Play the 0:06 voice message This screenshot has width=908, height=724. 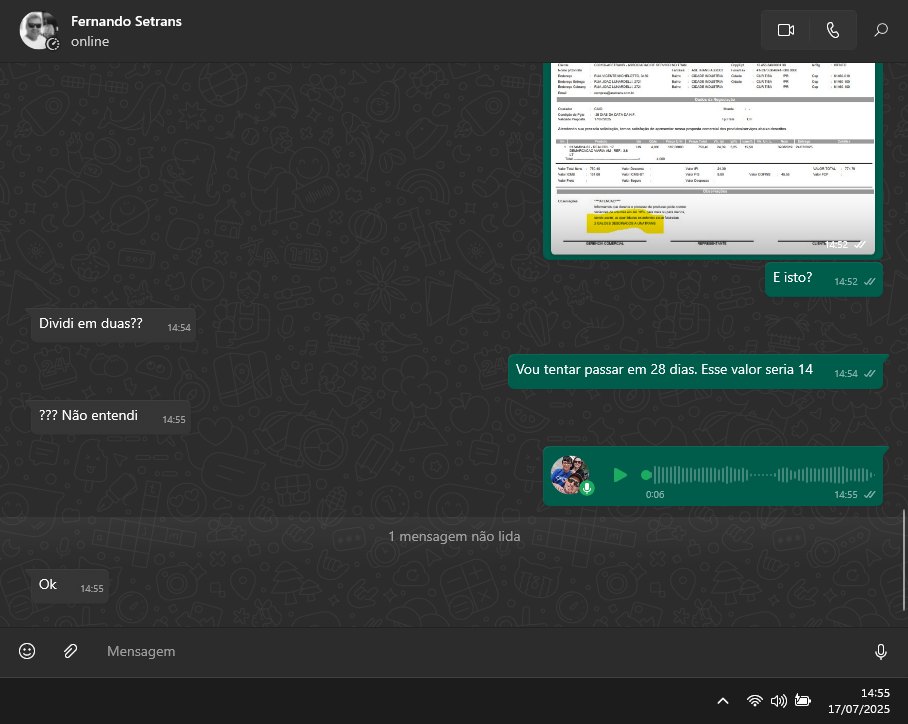[x=620, y=475]
